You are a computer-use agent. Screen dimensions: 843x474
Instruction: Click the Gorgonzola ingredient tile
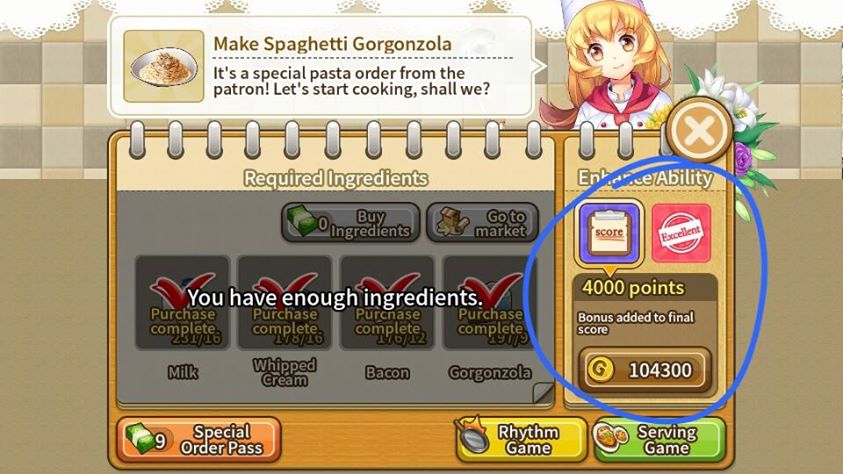[489, 302]
